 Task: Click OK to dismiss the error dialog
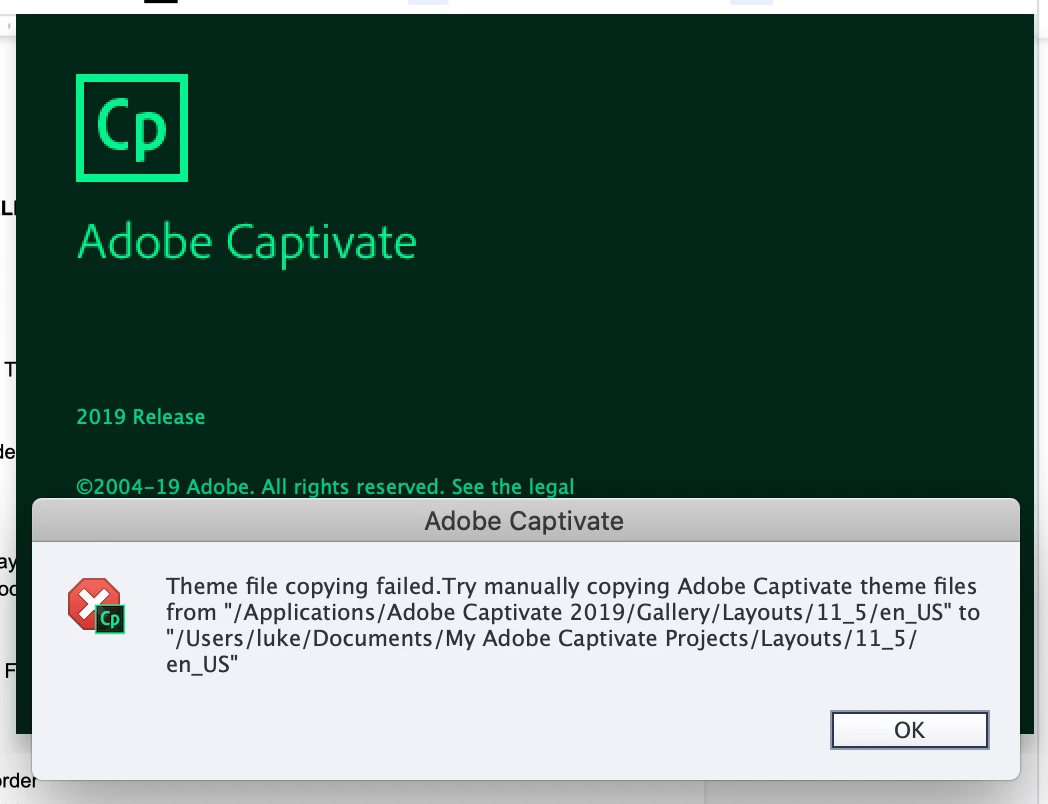909,730
